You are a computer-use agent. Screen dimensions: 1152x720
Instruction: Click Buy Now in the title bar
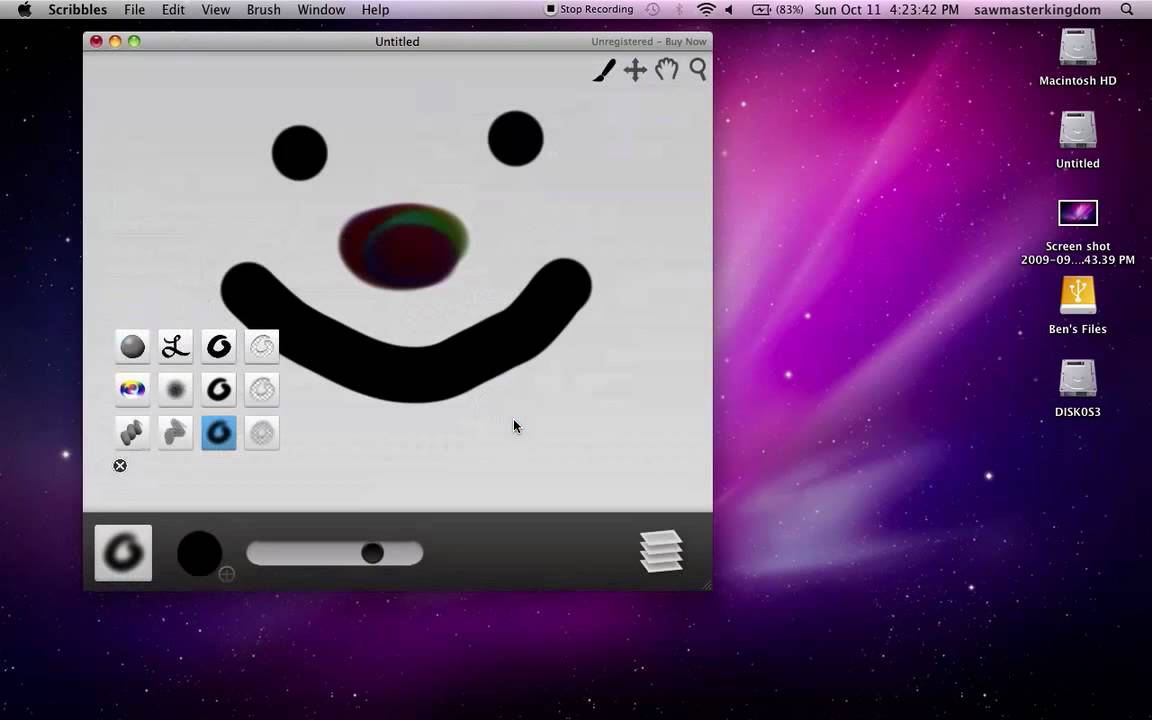686,41
